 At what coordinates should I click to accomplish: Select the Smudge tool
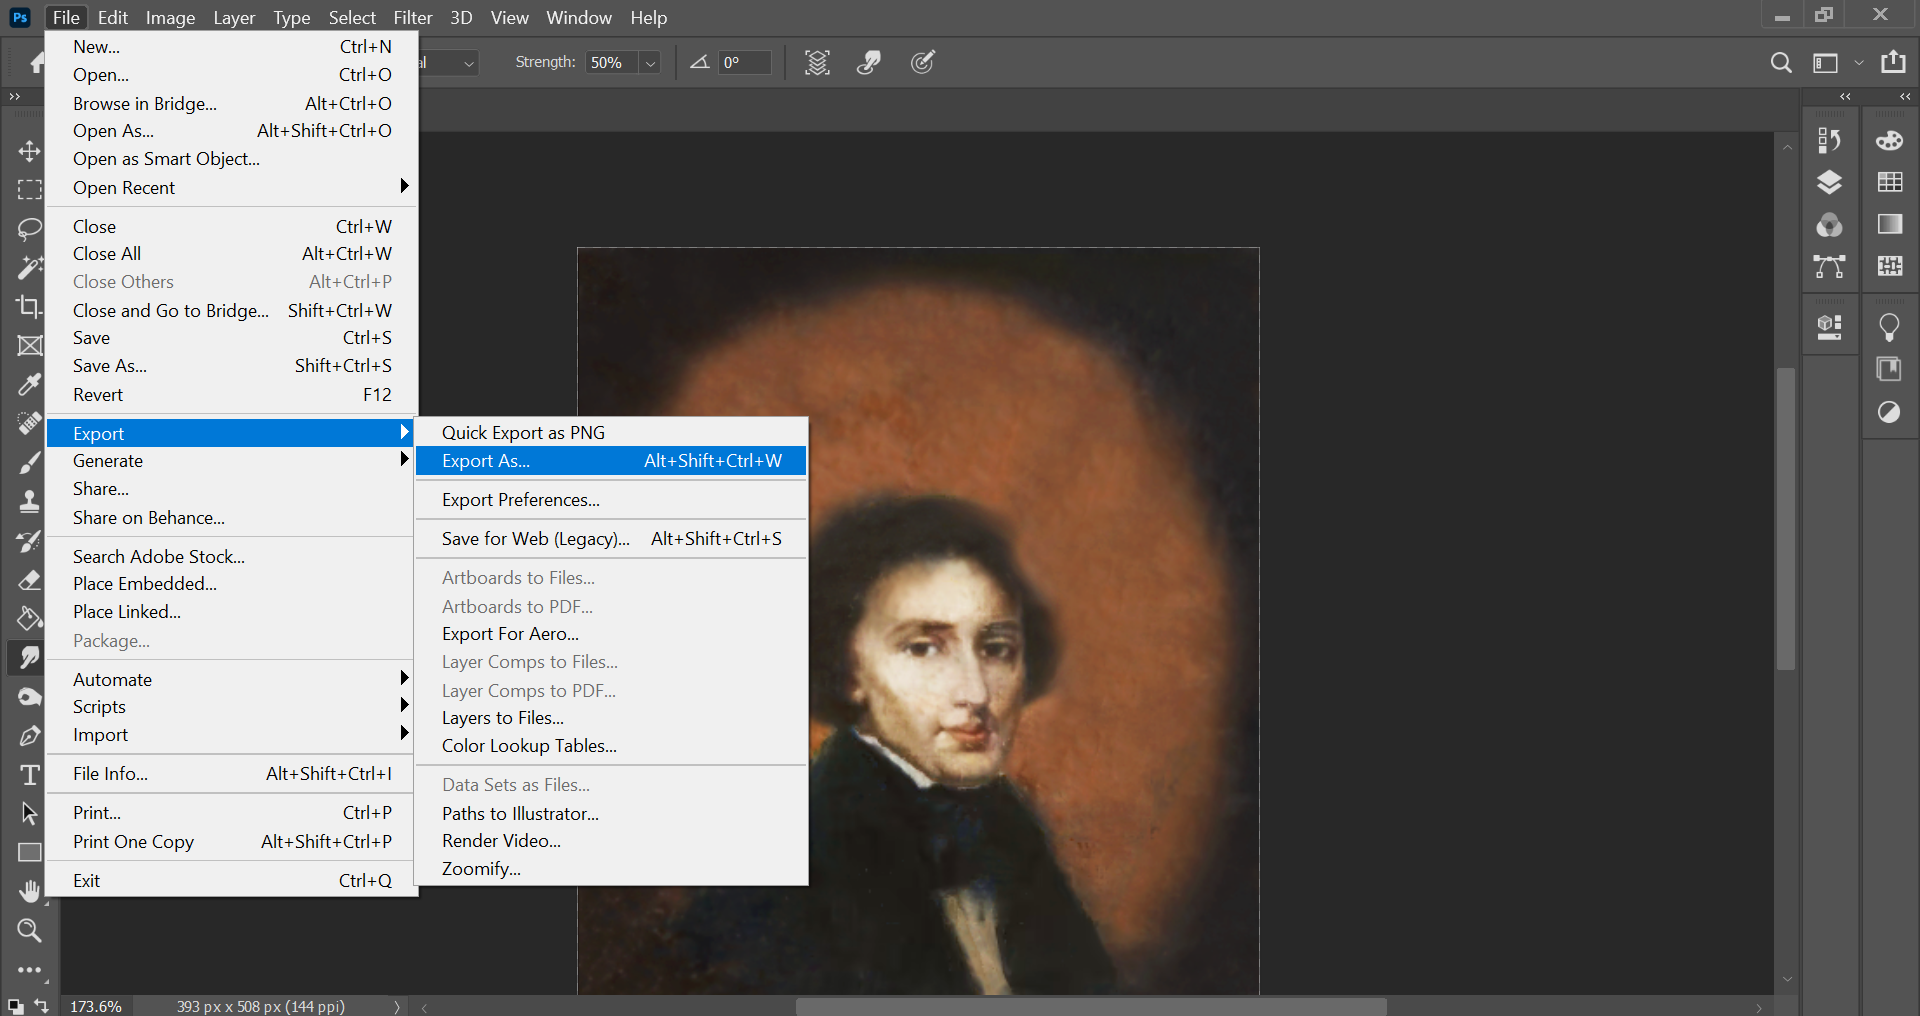click(x=29, y=657)
